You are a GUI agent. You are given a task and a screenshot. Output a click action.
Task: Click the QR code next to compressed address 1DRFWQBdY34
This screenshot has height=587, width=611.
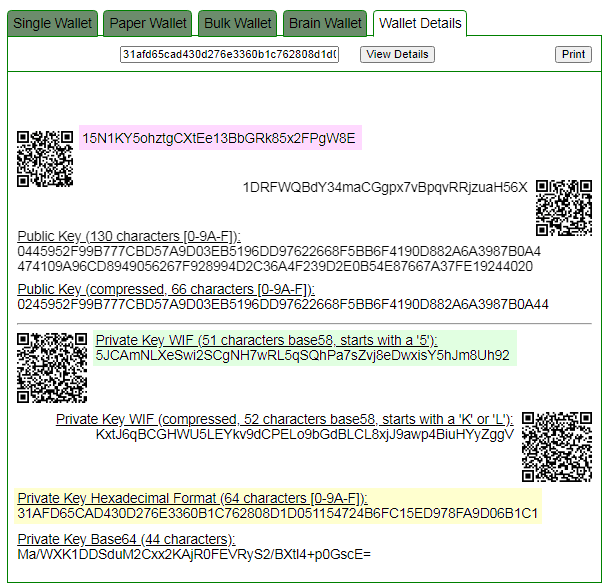point(564,208)
